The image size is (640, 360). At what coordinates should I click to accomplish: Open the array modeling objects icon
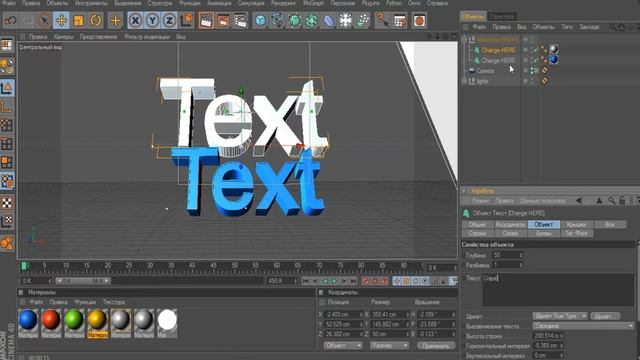pyautogui.click(x=311, y=20)
